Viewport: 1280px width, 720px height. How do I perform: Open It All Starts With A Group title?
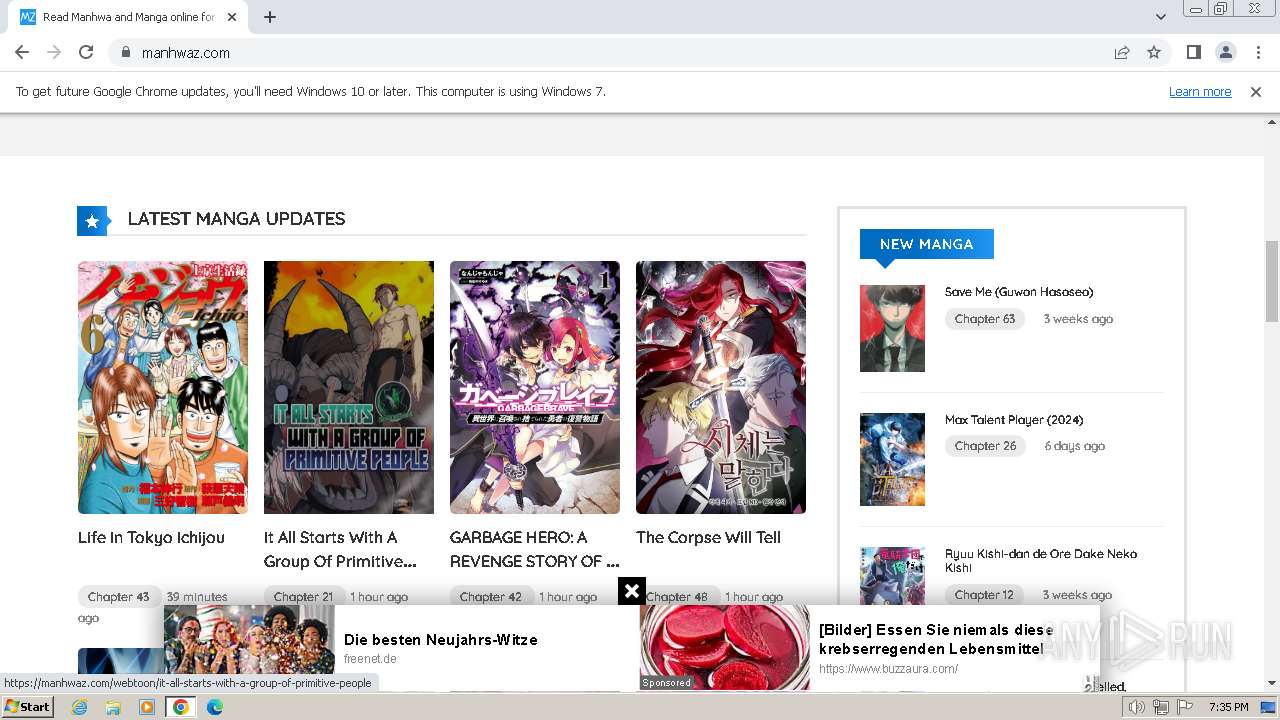tap(340, 549)
